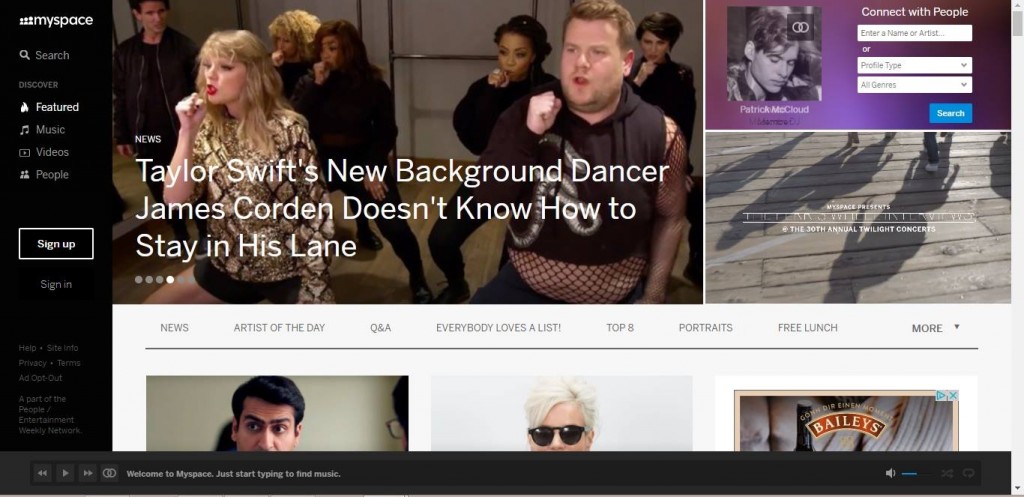
Task: Open the All Genres dropdown
Action: pyautogui.click(x=914, y=85)
